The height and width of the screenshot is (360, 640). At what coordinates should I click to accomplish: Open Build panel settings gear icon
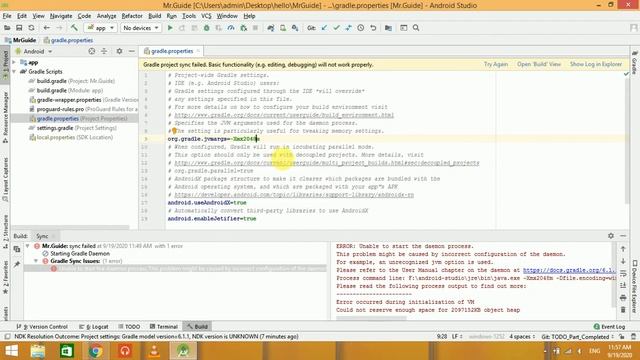[611, 236]
